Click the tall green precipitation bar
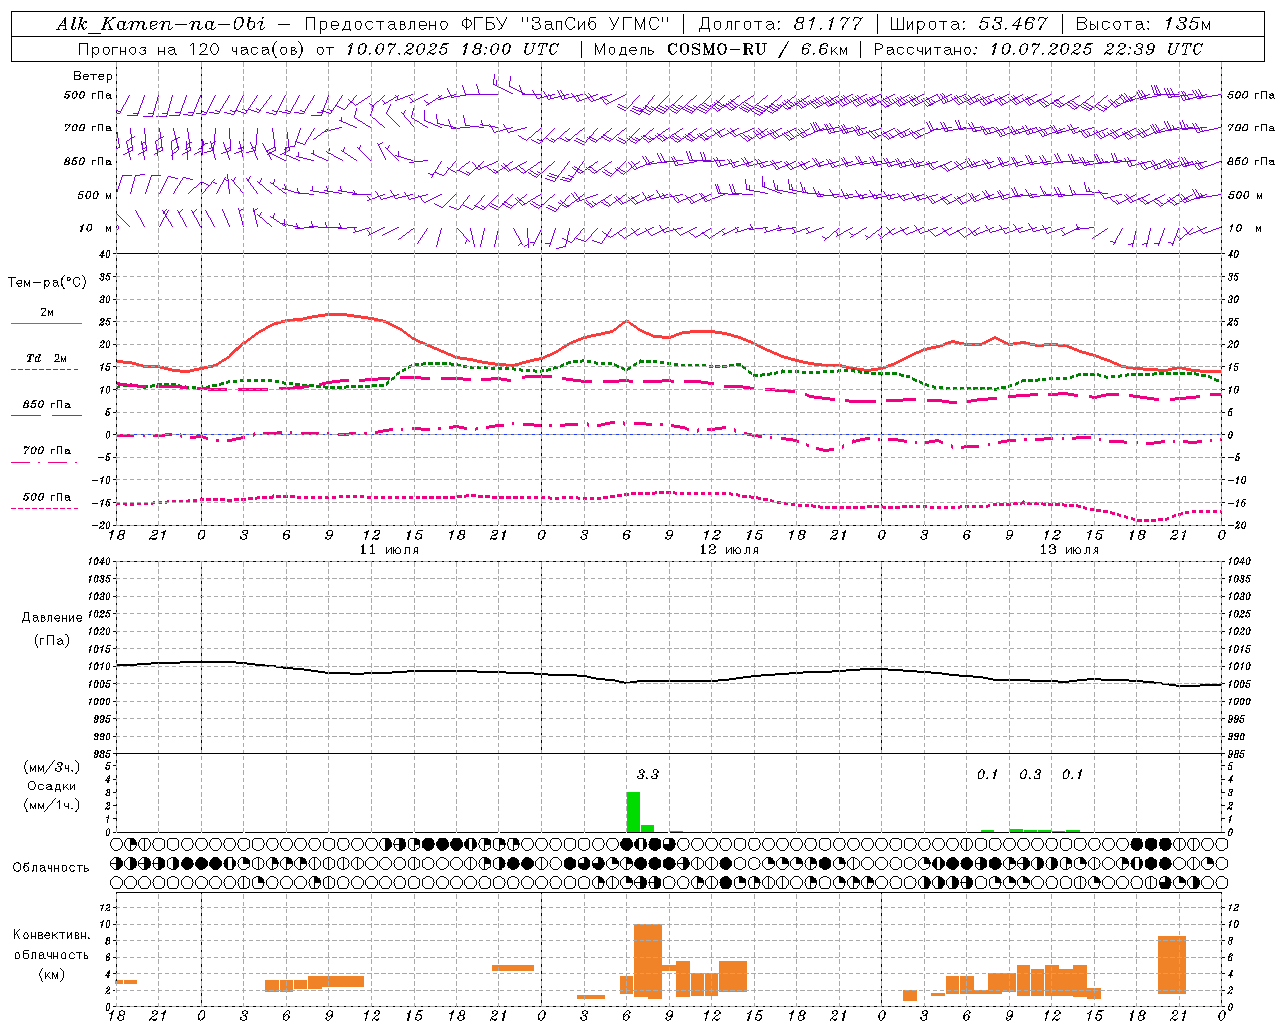1280x1024 pixels. (x=633, y=812)
